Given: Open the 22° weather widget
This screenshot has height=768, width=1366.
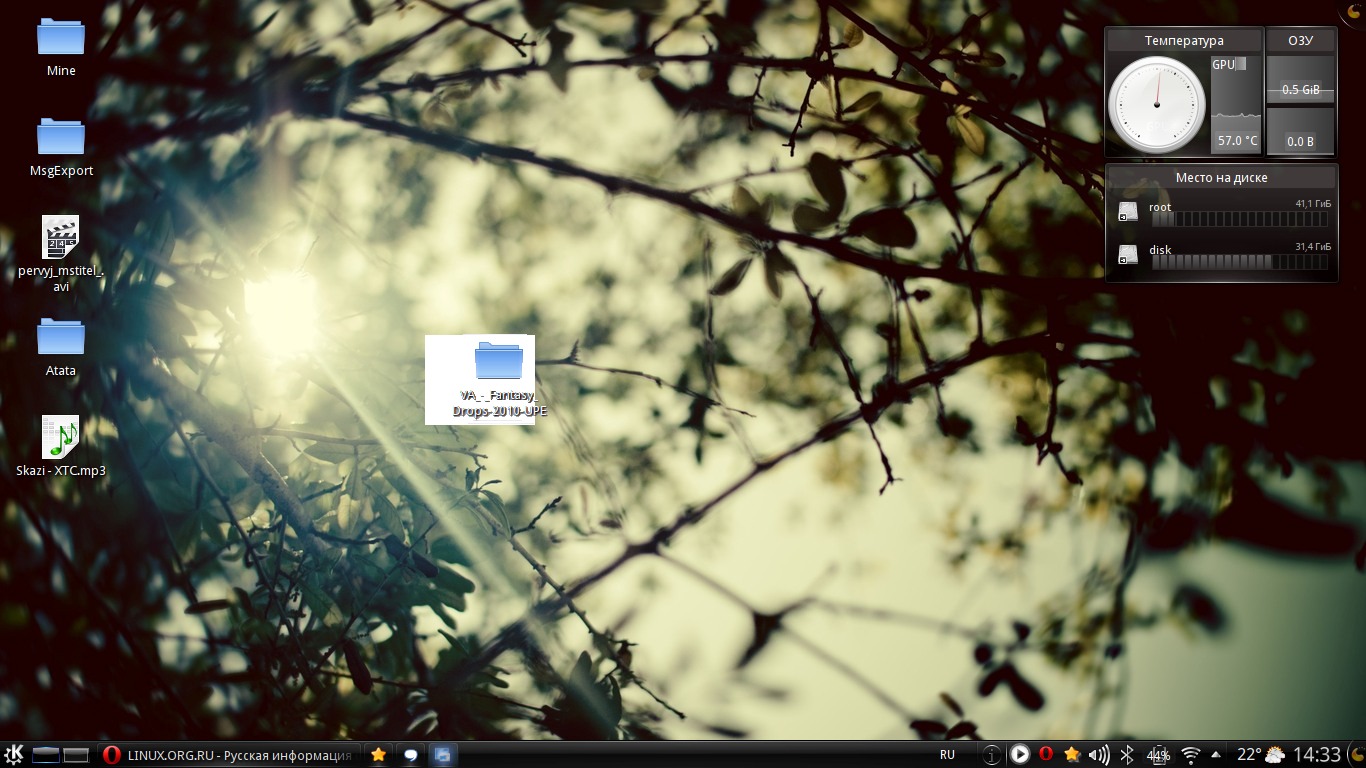Looking at the screenshot, I should click(1261, 754).
